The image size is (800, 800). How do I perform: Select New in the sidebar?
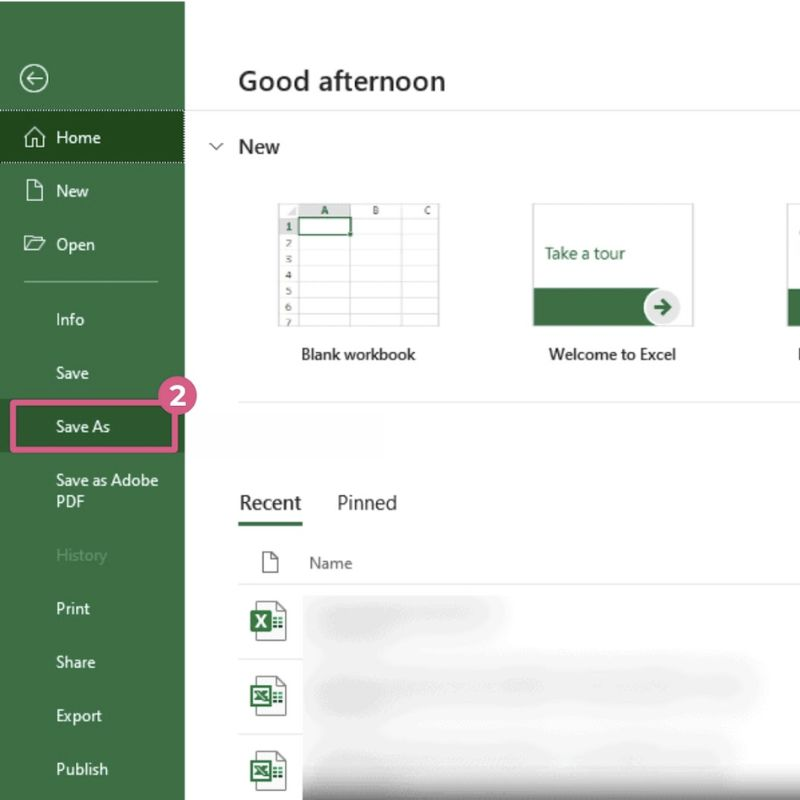tap(92, 191)
